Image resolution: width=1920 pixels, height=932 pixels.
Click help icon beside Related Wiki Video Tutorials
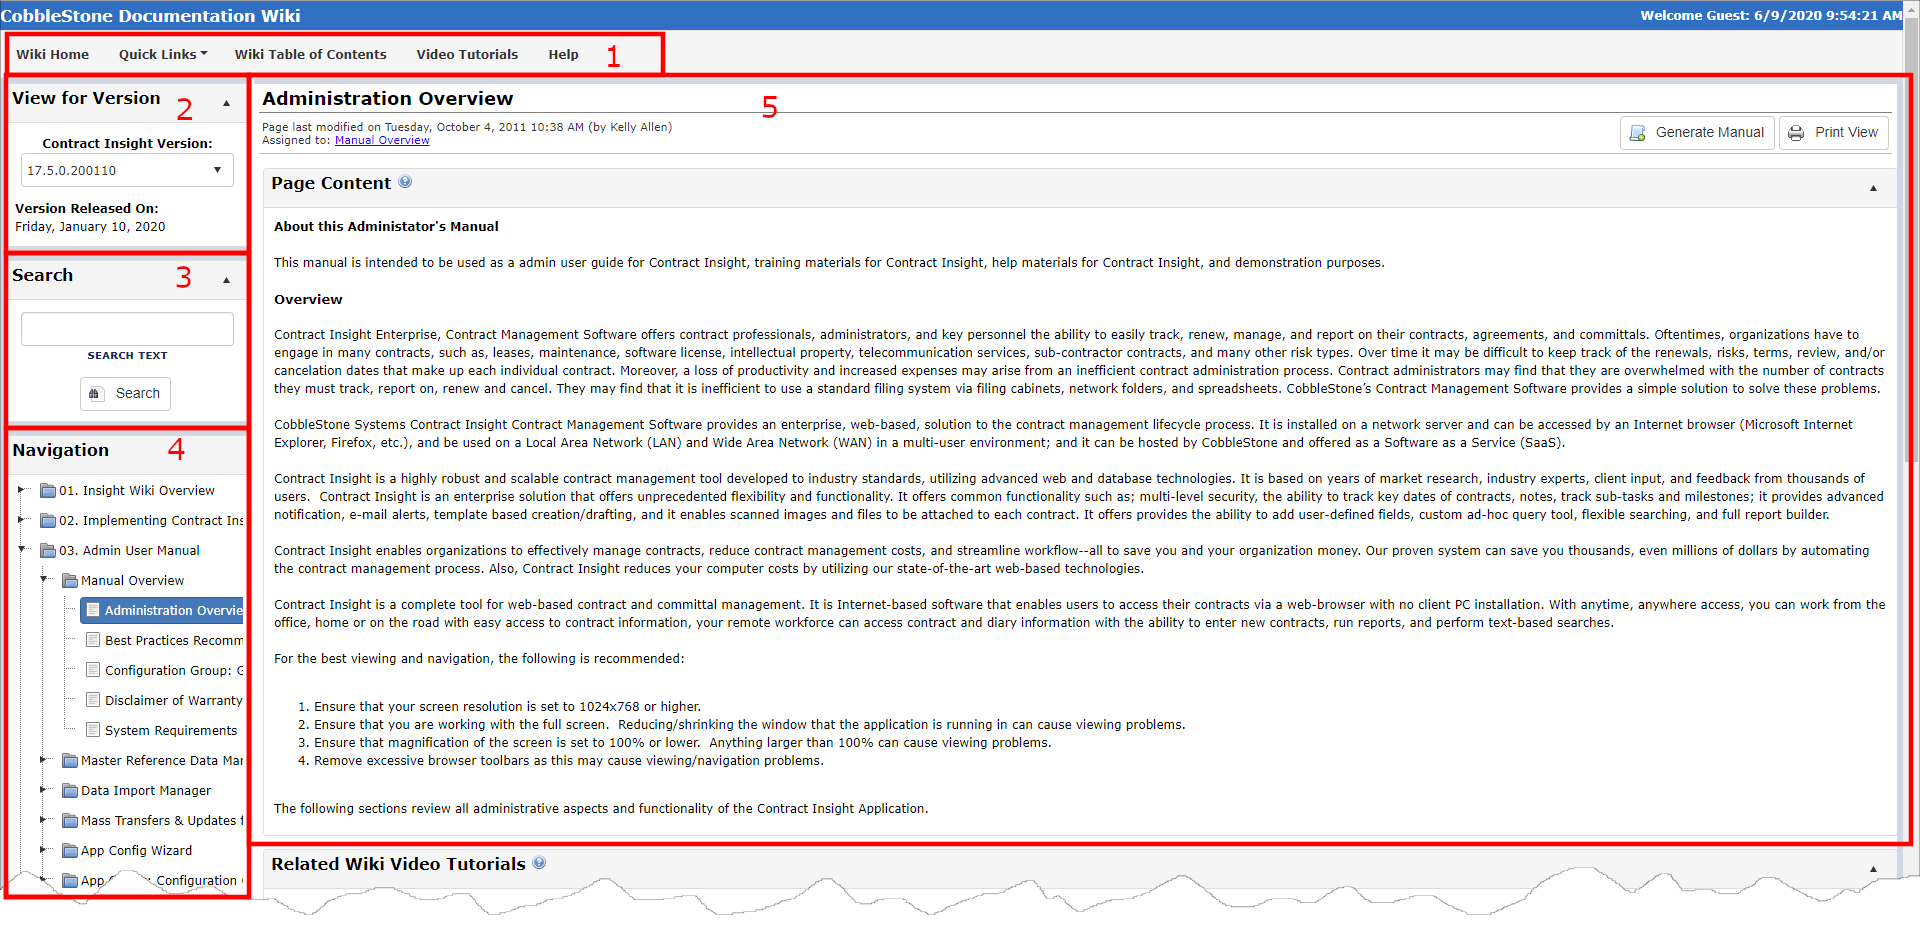click(540, 863)
